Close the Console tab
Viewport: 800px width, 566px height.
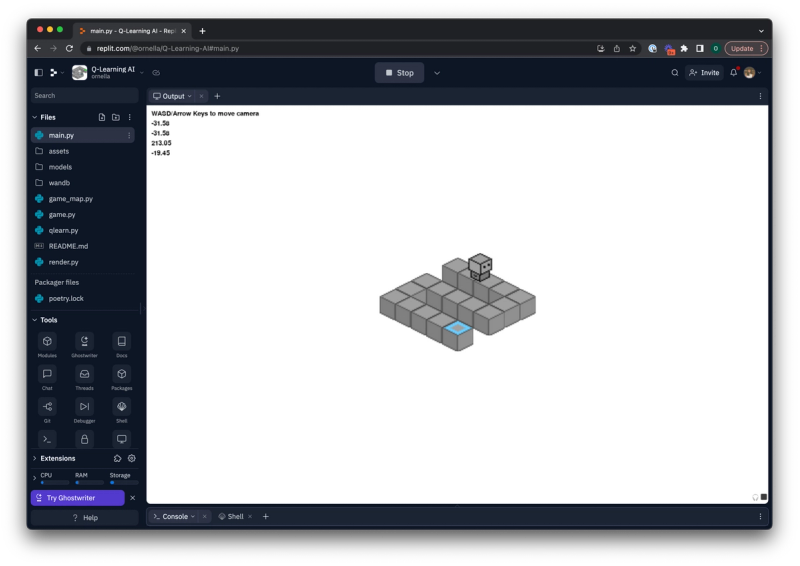click(x=205, y=516)
